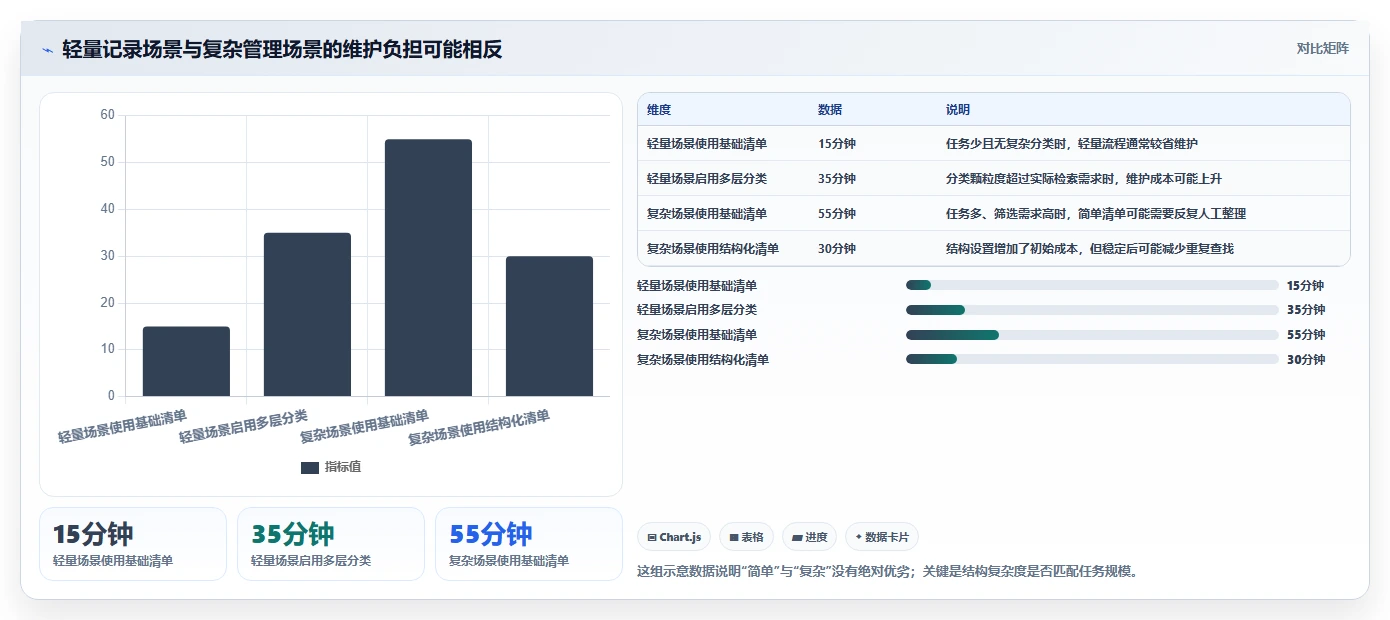
Task: Click the 55分钟 cell in the table
Action: (x=837, y=213)
